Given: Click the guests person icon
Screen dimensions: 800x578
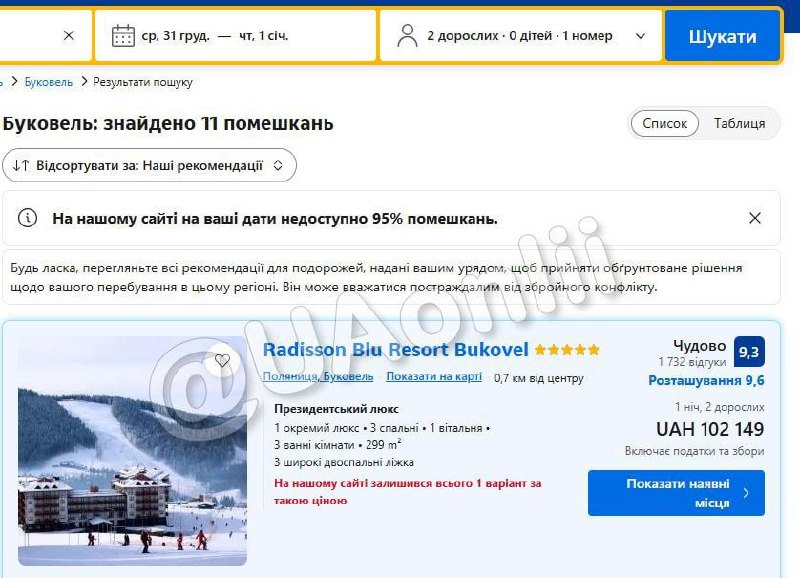Looking at the screenshot, I should [x=407, y=36].
